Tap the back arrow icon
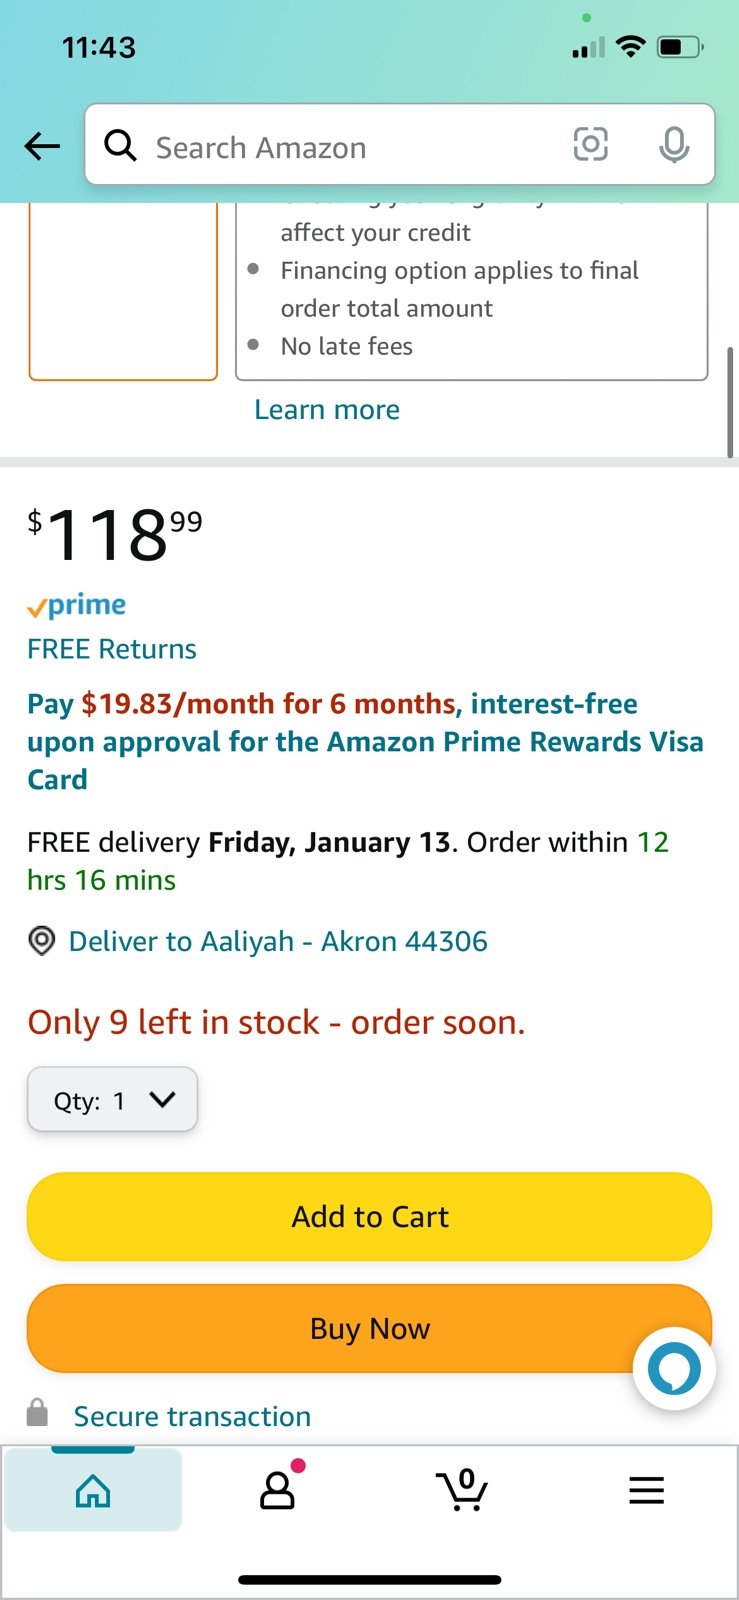Screen dimensions: 739x1600 coord(42,146)
